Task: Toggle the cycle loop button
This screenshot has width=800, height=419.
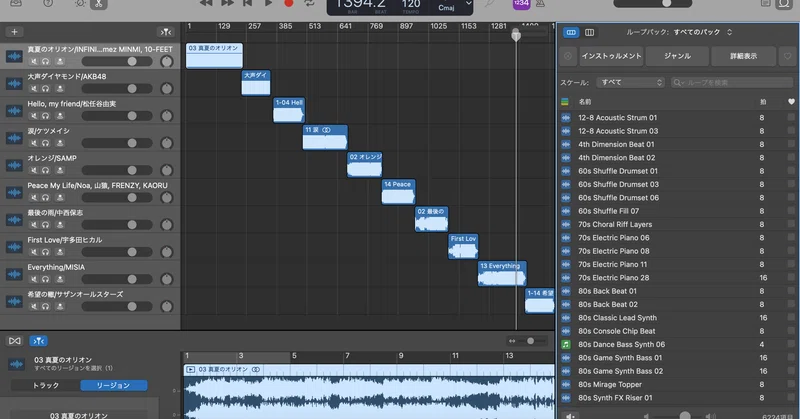Action: pyautogui.click(x=309, y=3)
